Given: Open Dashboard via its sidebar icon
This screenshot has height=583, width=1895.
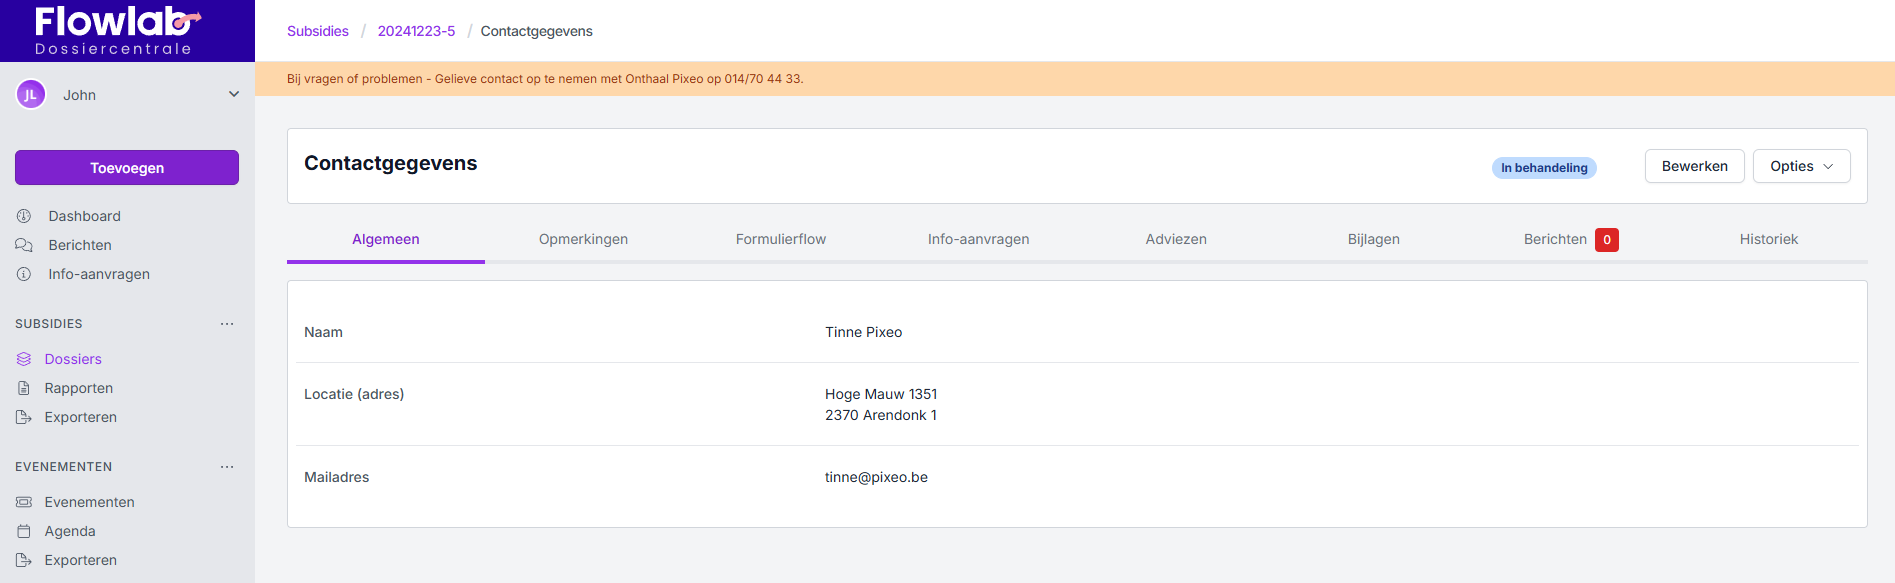Looking at the screenshot, I should [24, 216].
